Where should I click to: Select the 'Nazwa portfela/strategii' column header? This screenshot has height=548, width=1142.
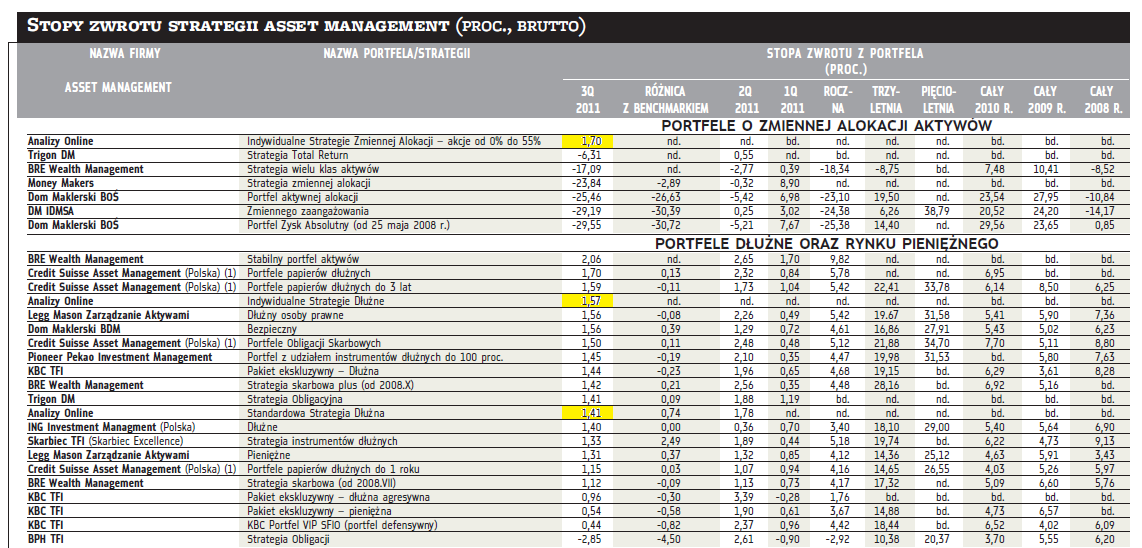[x=396, y=53]
